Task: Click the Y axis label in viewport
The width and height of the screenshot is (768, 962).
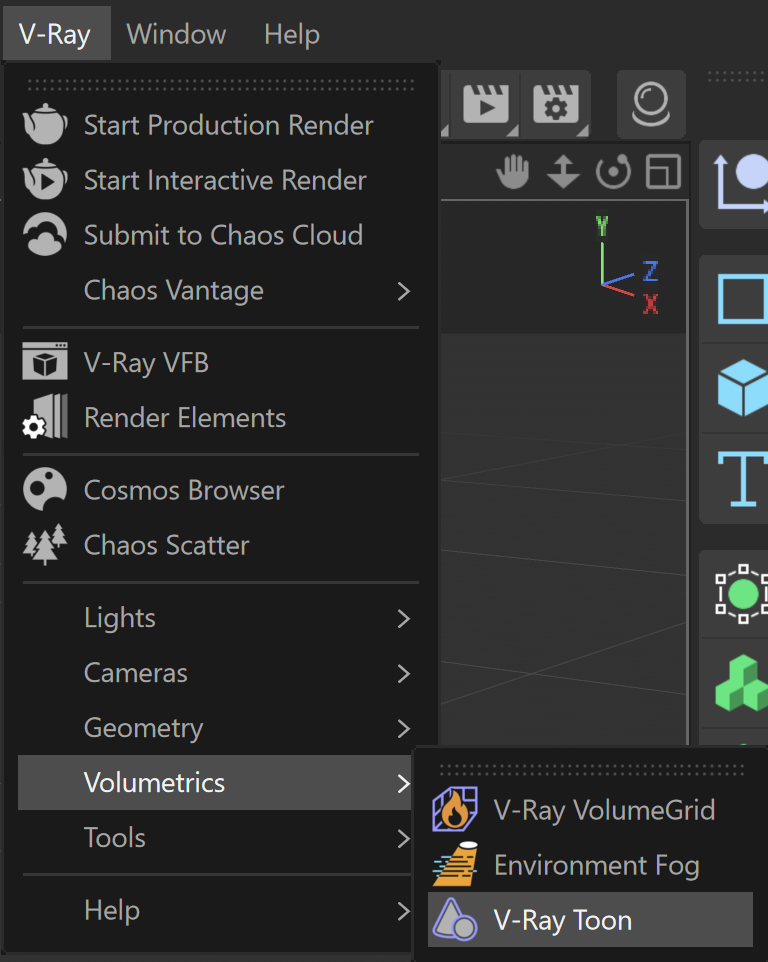Action: pyautogui.click(x=602, y=226)
